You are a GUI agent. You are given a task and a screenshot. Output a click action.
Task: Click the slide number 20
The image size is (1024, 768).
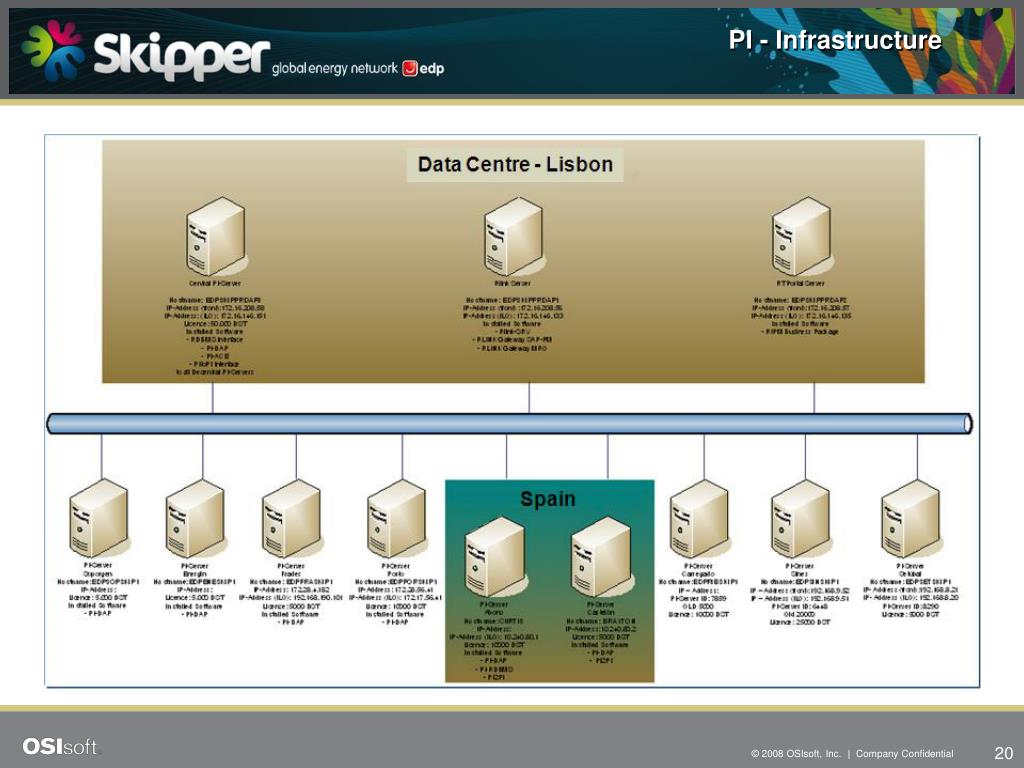point(1004,753)
